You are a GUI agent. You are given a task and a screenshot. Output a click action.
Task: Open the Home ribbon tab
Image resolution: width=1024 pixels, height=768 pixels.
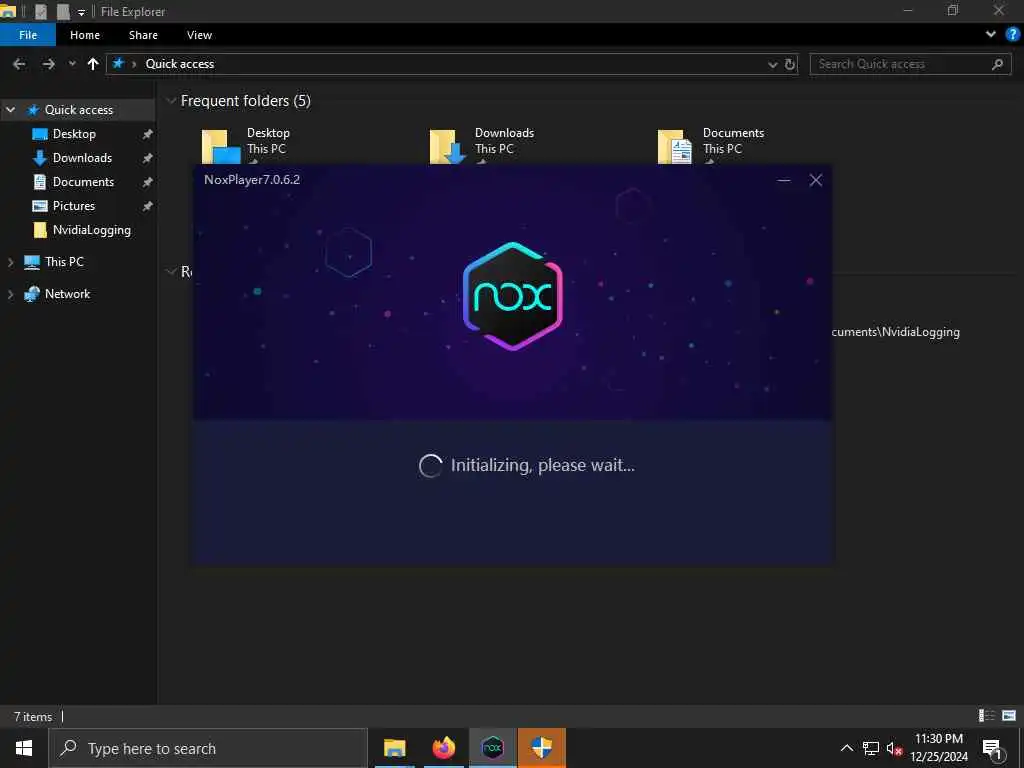click(85, 35)
